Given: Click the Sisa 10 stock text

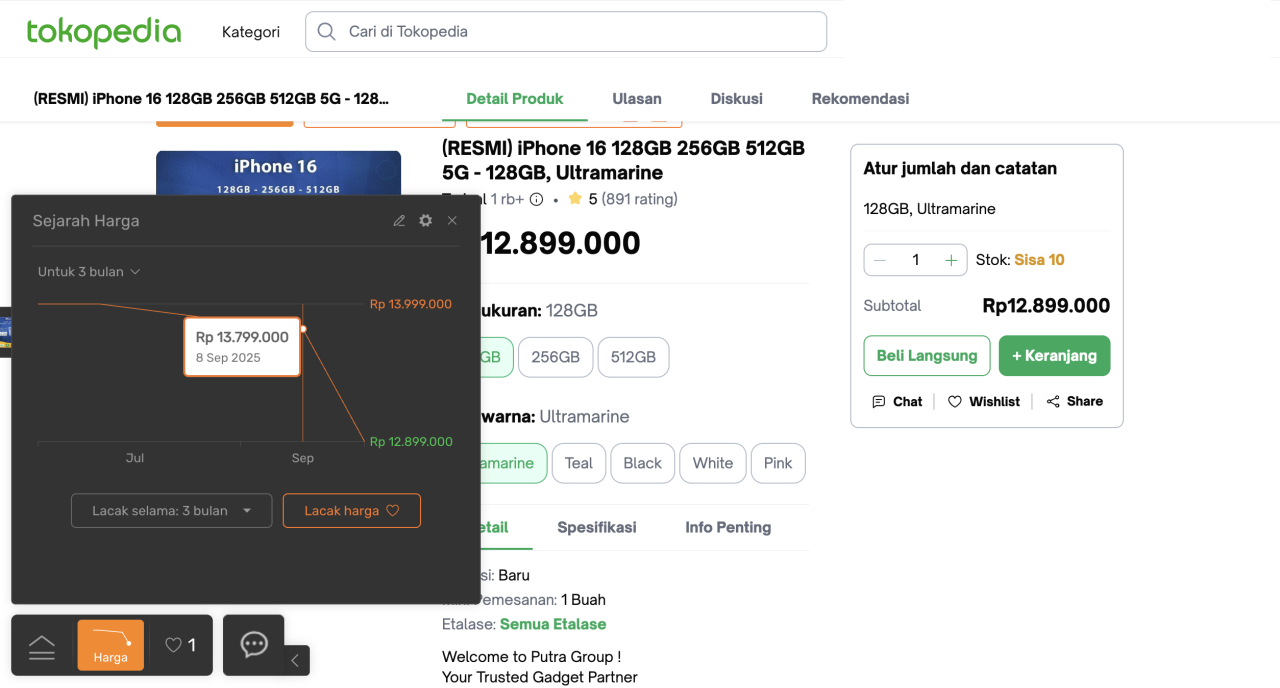Looking at the screenshot, I should 1039,260.
